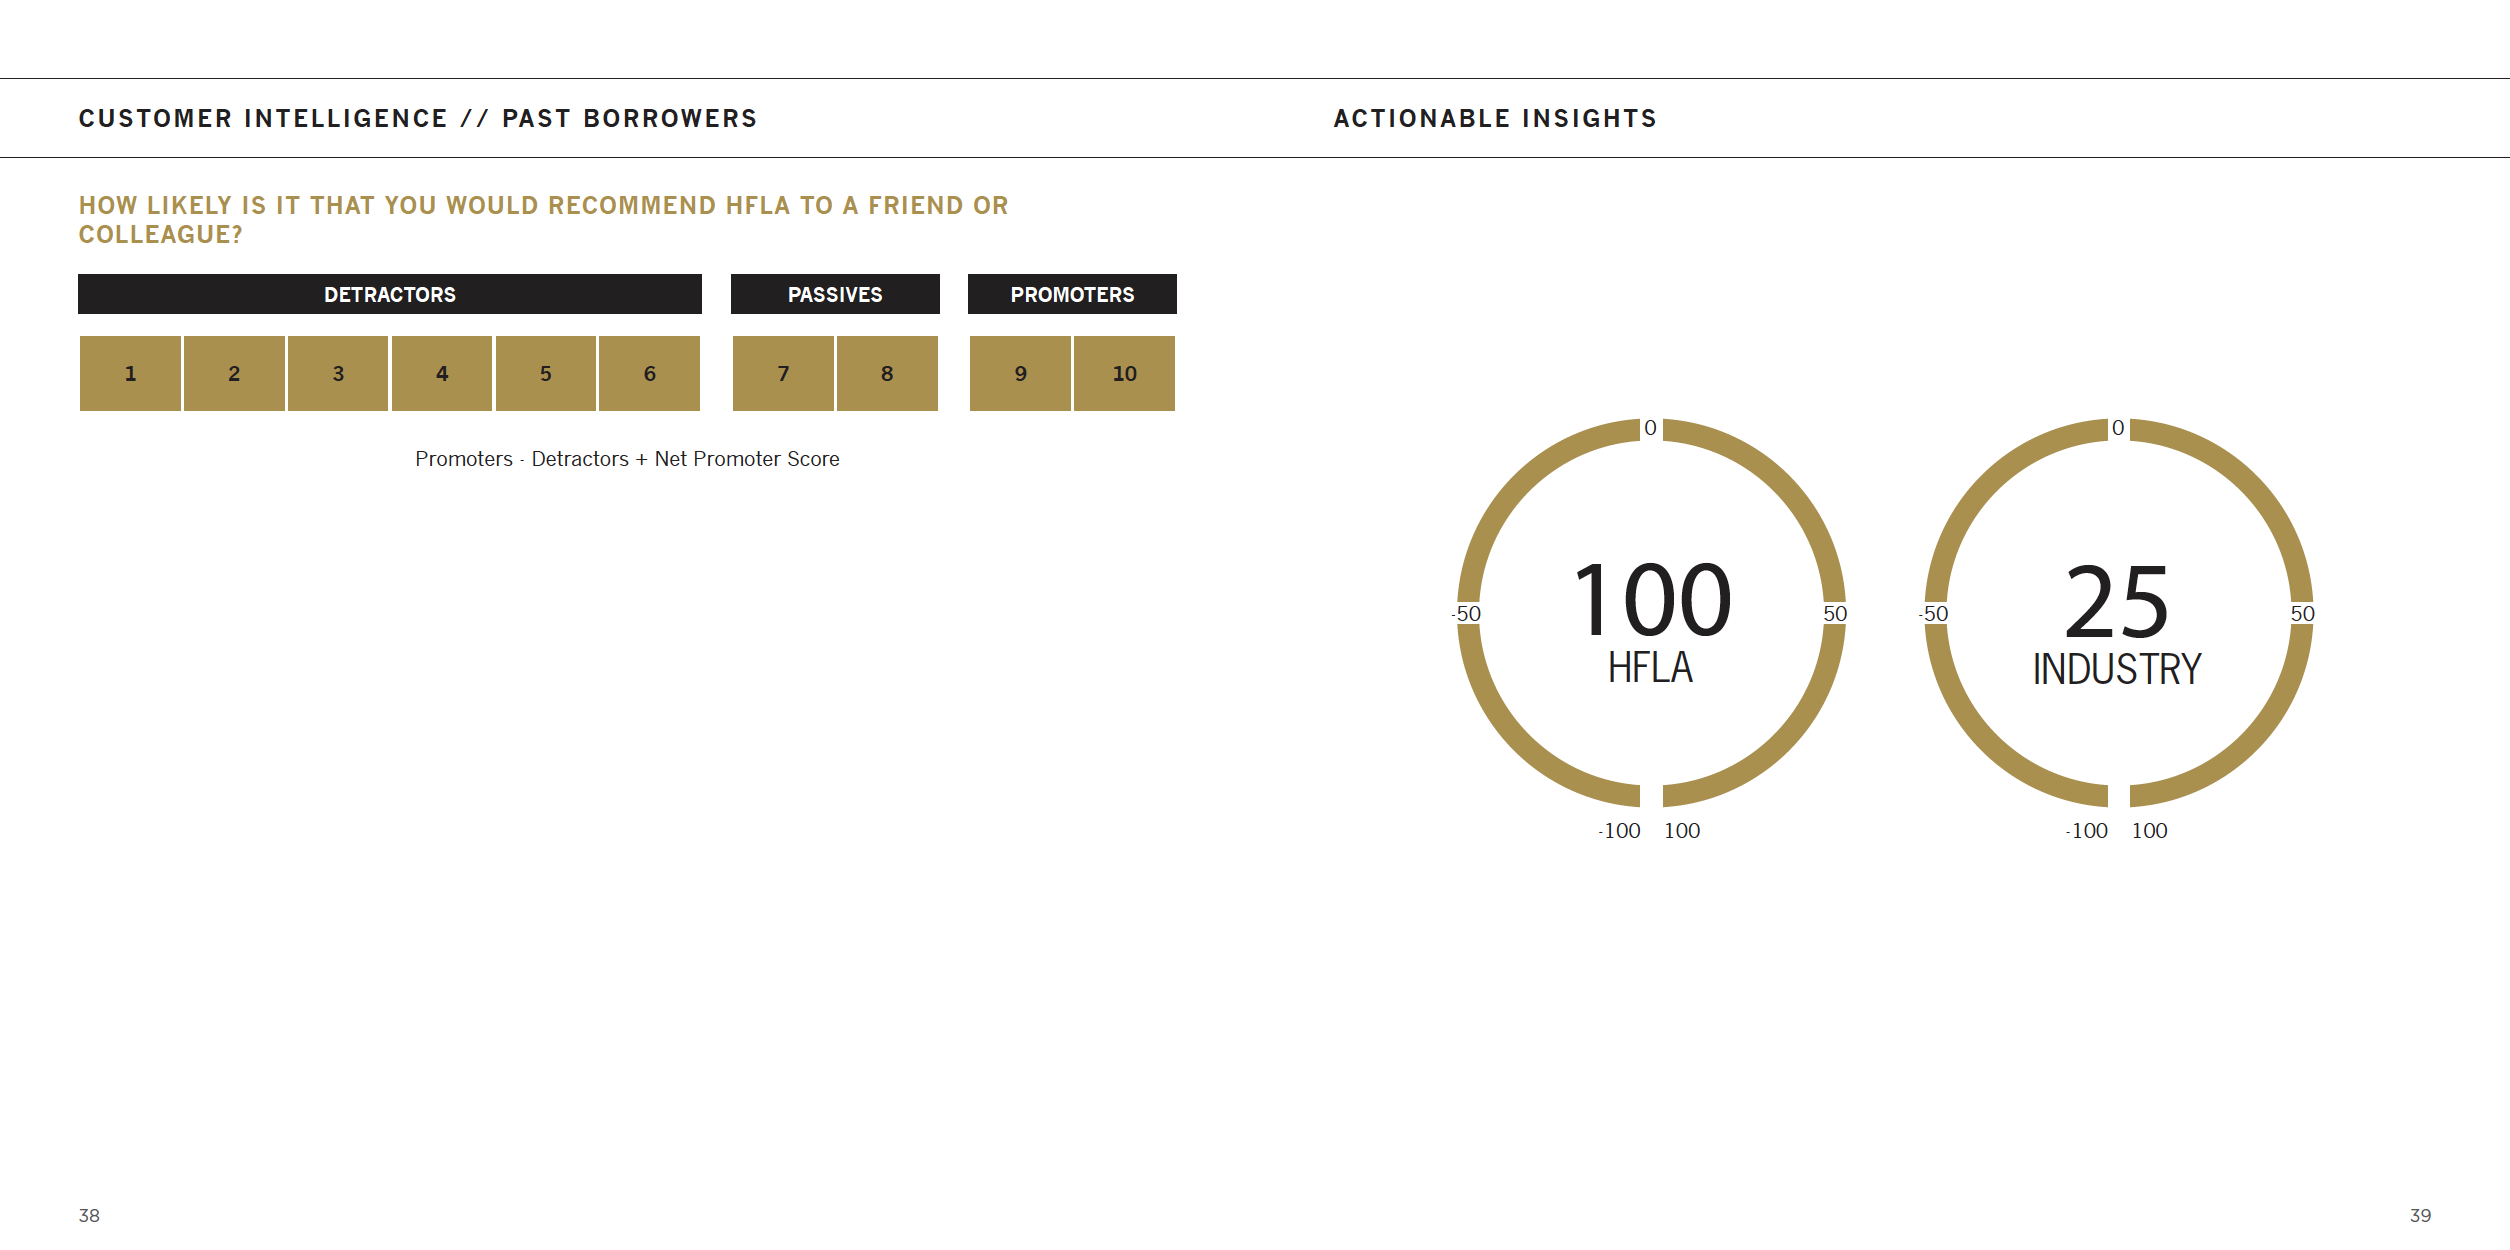This screenshot has width=2510, height=1250.
Task: Select rating box 10
Action: click(x=1124, y=373)
